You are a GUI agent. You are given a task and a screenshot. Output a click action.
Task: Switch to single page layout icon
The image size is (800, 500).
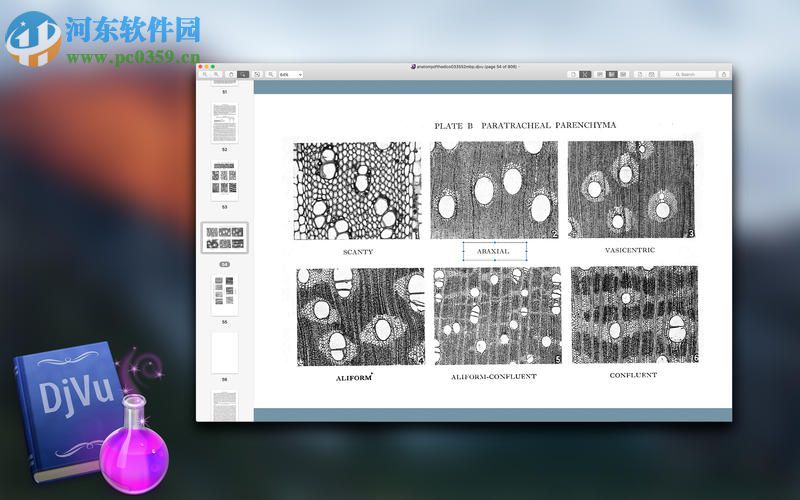[x=573, y=74]
